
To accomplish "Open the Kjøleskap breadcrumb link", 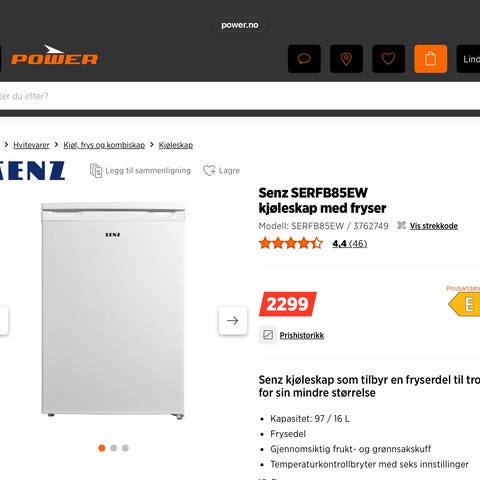I will tap(176, 145).
